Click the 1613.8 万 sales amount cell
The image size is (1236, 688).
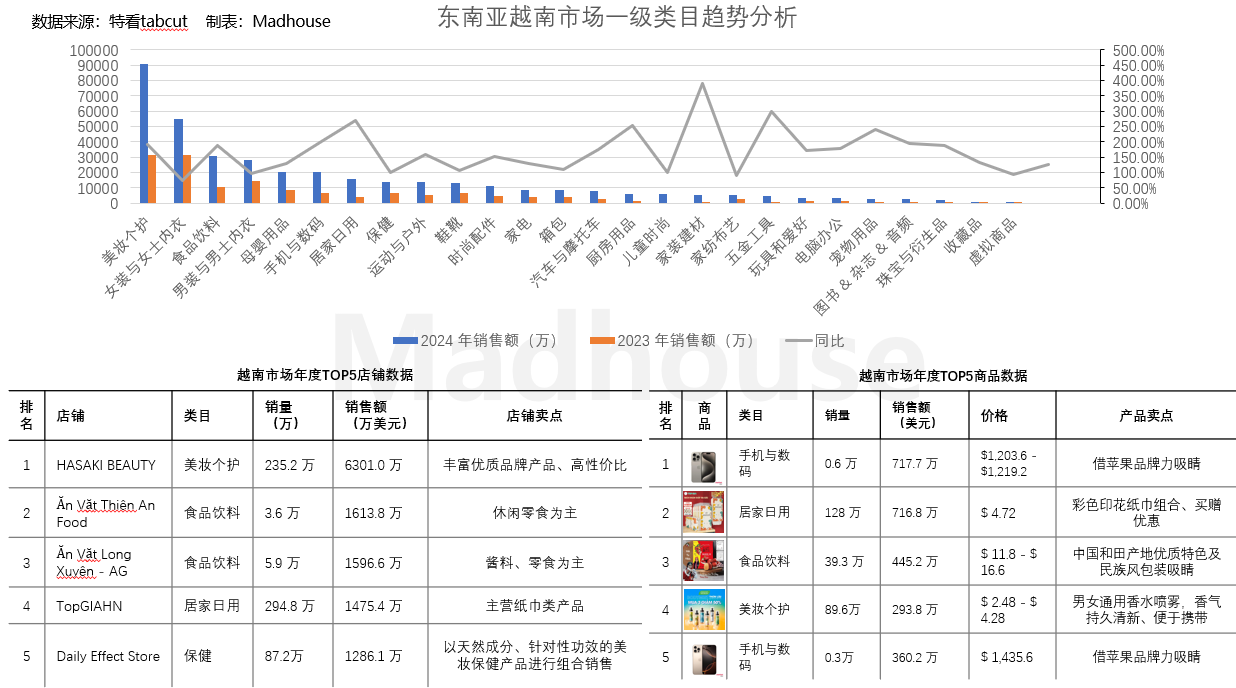click(373, 513)
